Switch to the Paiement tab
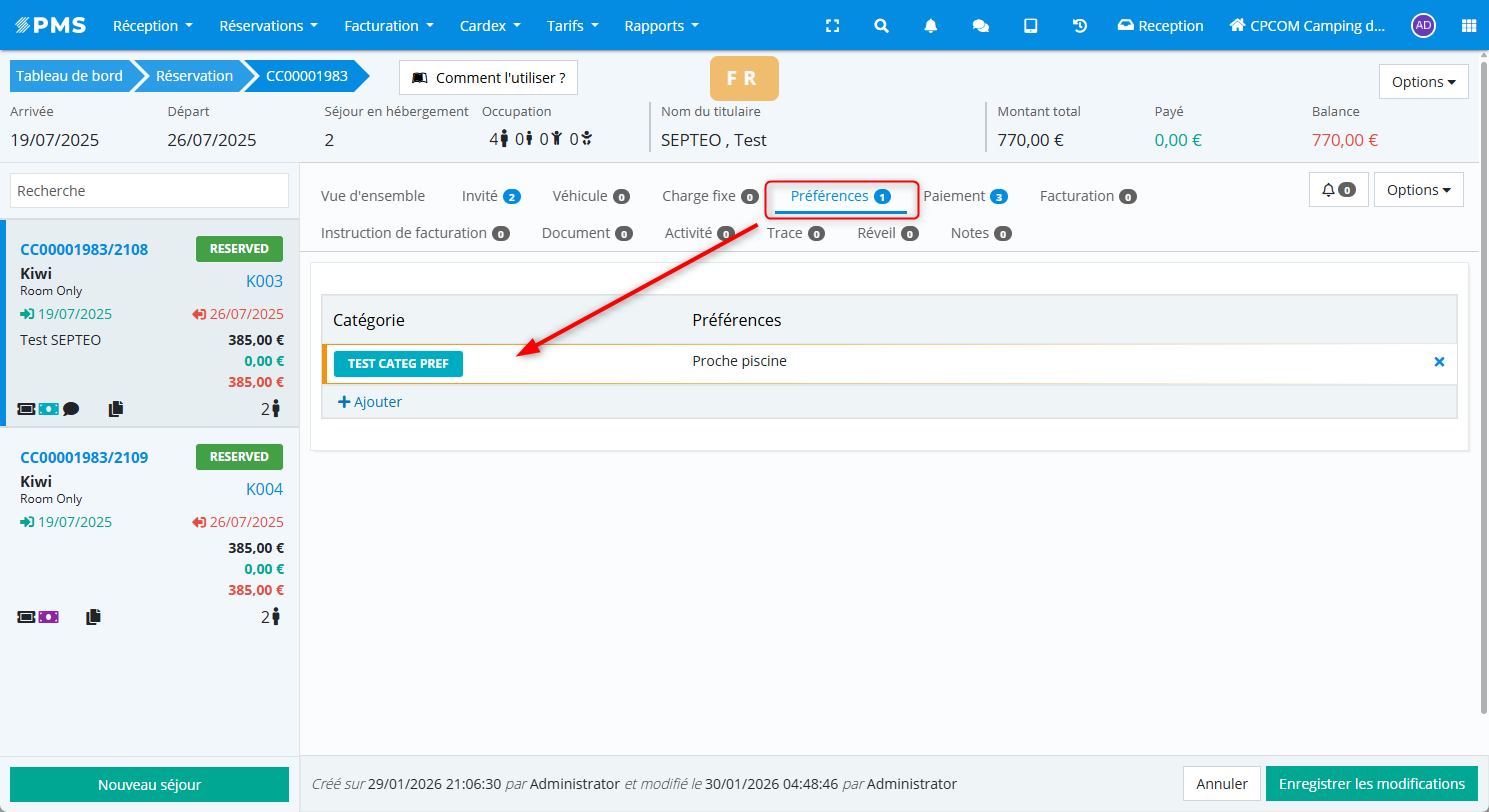The width and height of the screenshot is (1489, 812). pyautogui.click(x=964, y=196)
